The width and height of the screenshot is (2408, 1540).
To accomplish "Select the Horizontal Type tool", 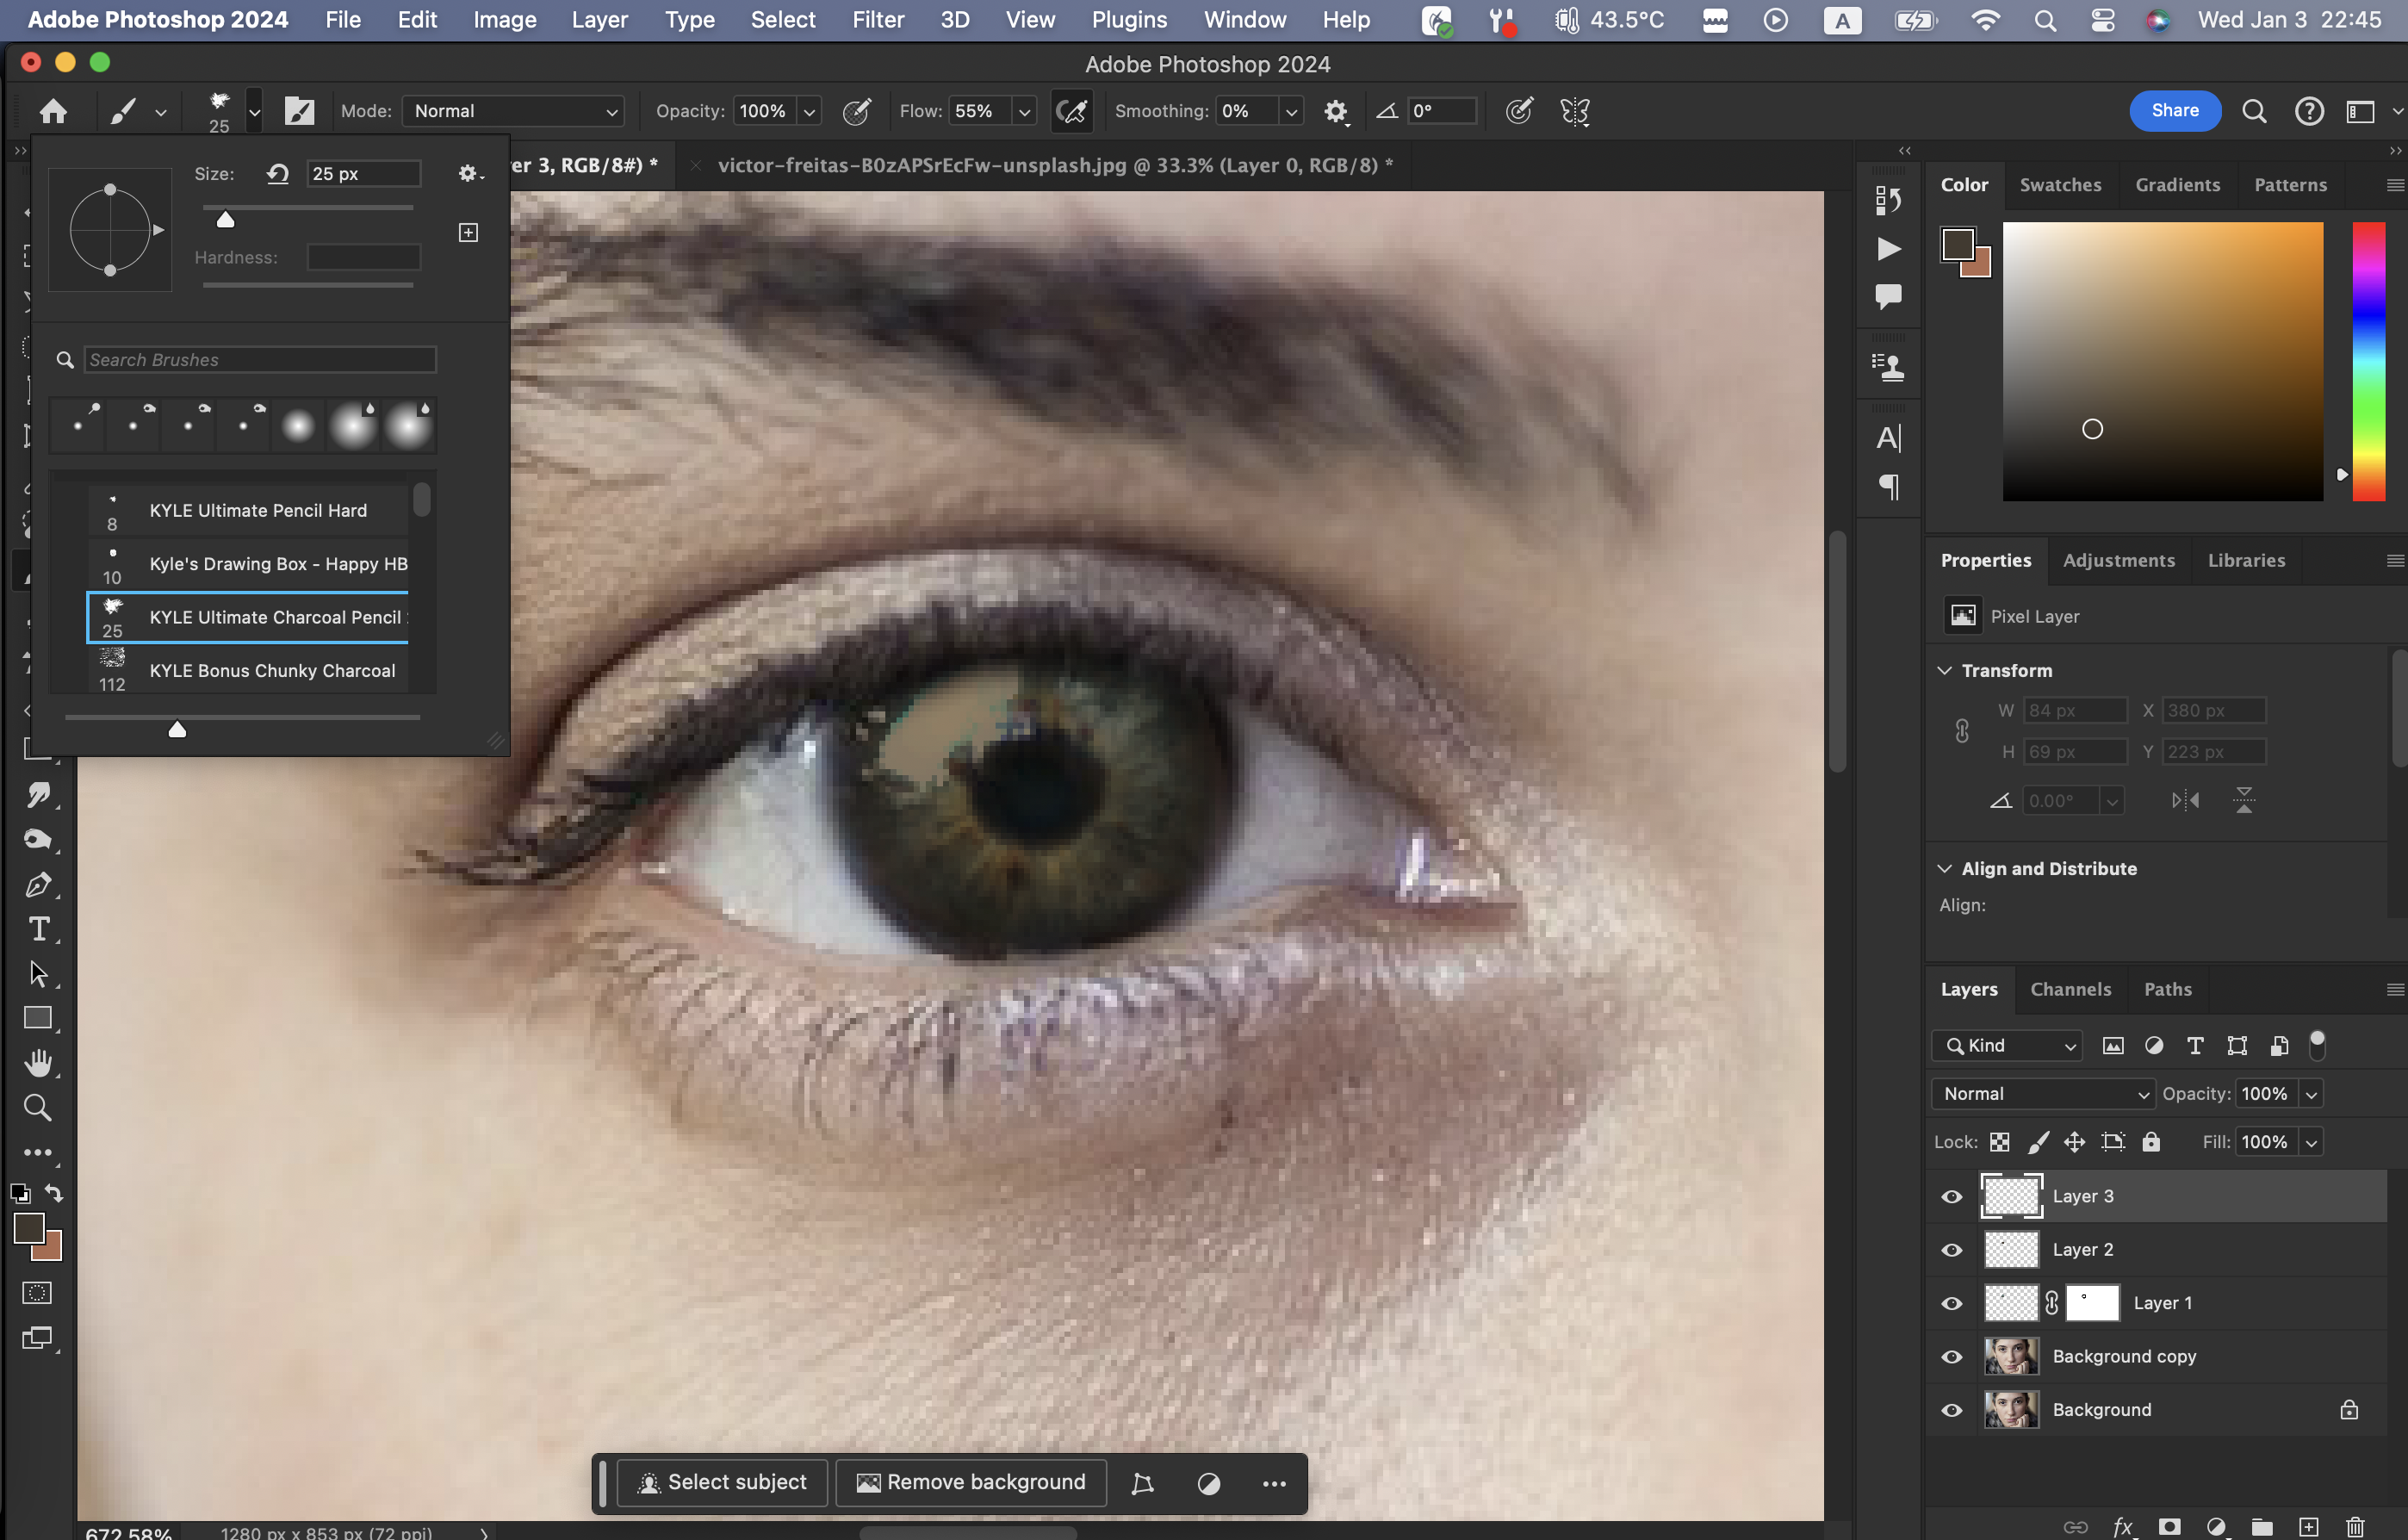I will pyautogui.click(x=38, y=929).
